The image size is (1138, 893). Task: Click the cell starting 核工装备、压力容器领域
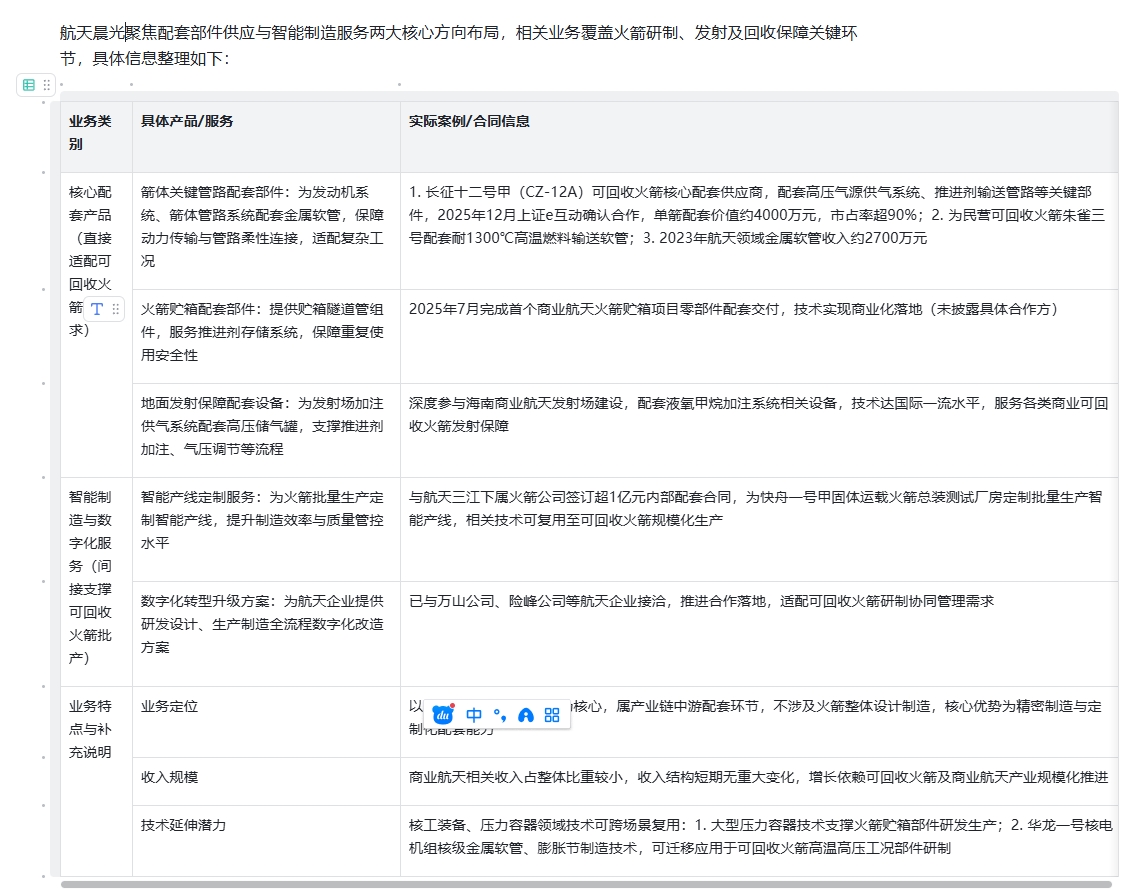(759, 840)
